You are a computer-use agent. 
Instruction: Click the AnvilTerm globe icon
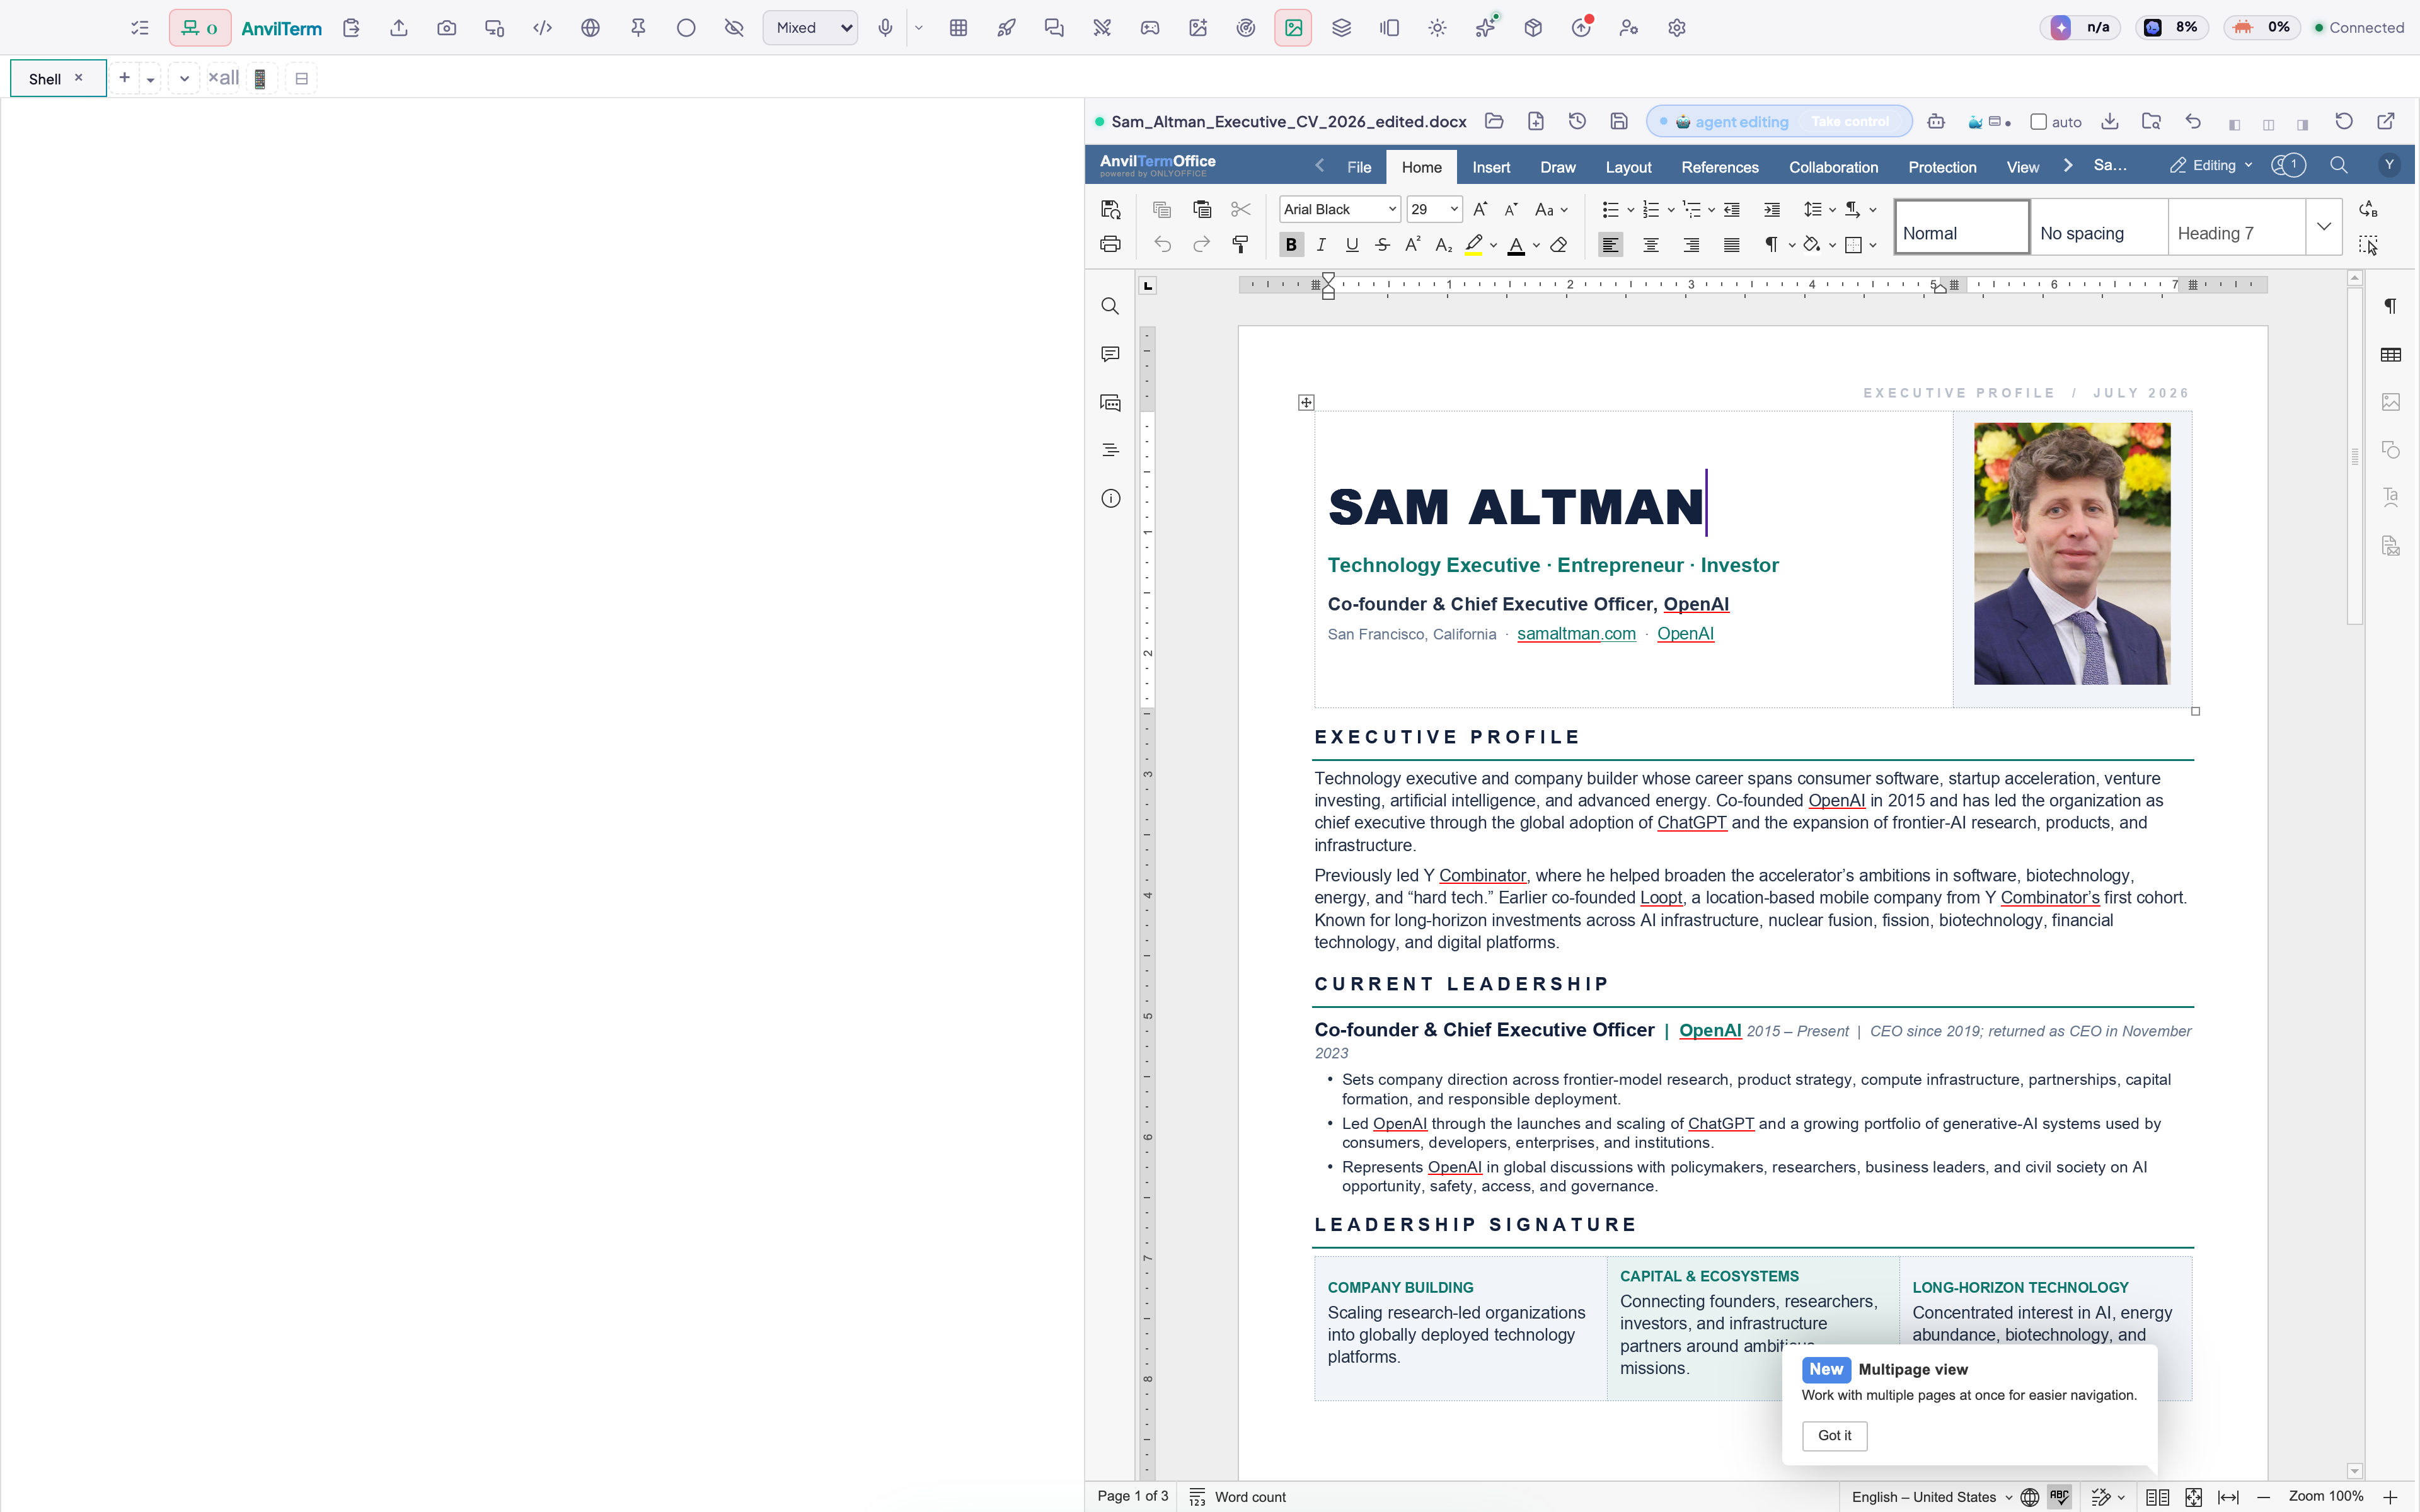(590, 28)
